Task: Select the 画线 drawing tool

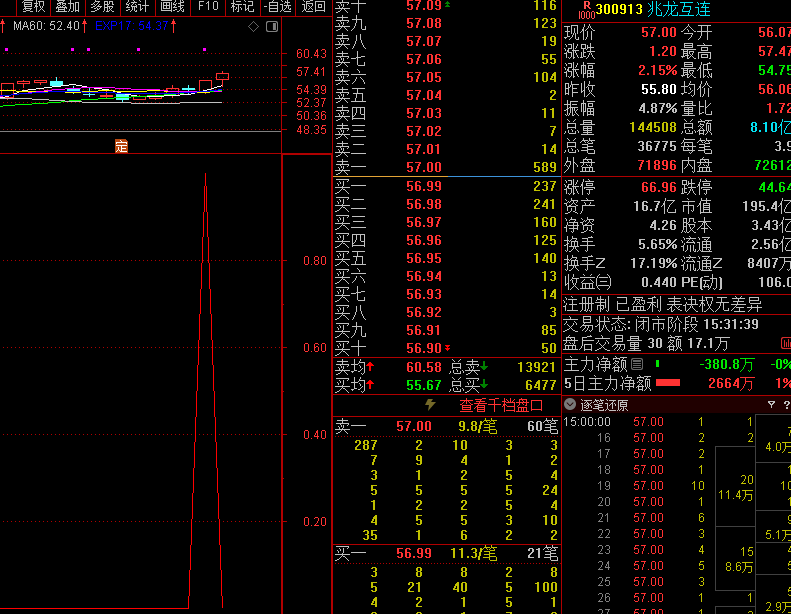Action: [173, 7]
